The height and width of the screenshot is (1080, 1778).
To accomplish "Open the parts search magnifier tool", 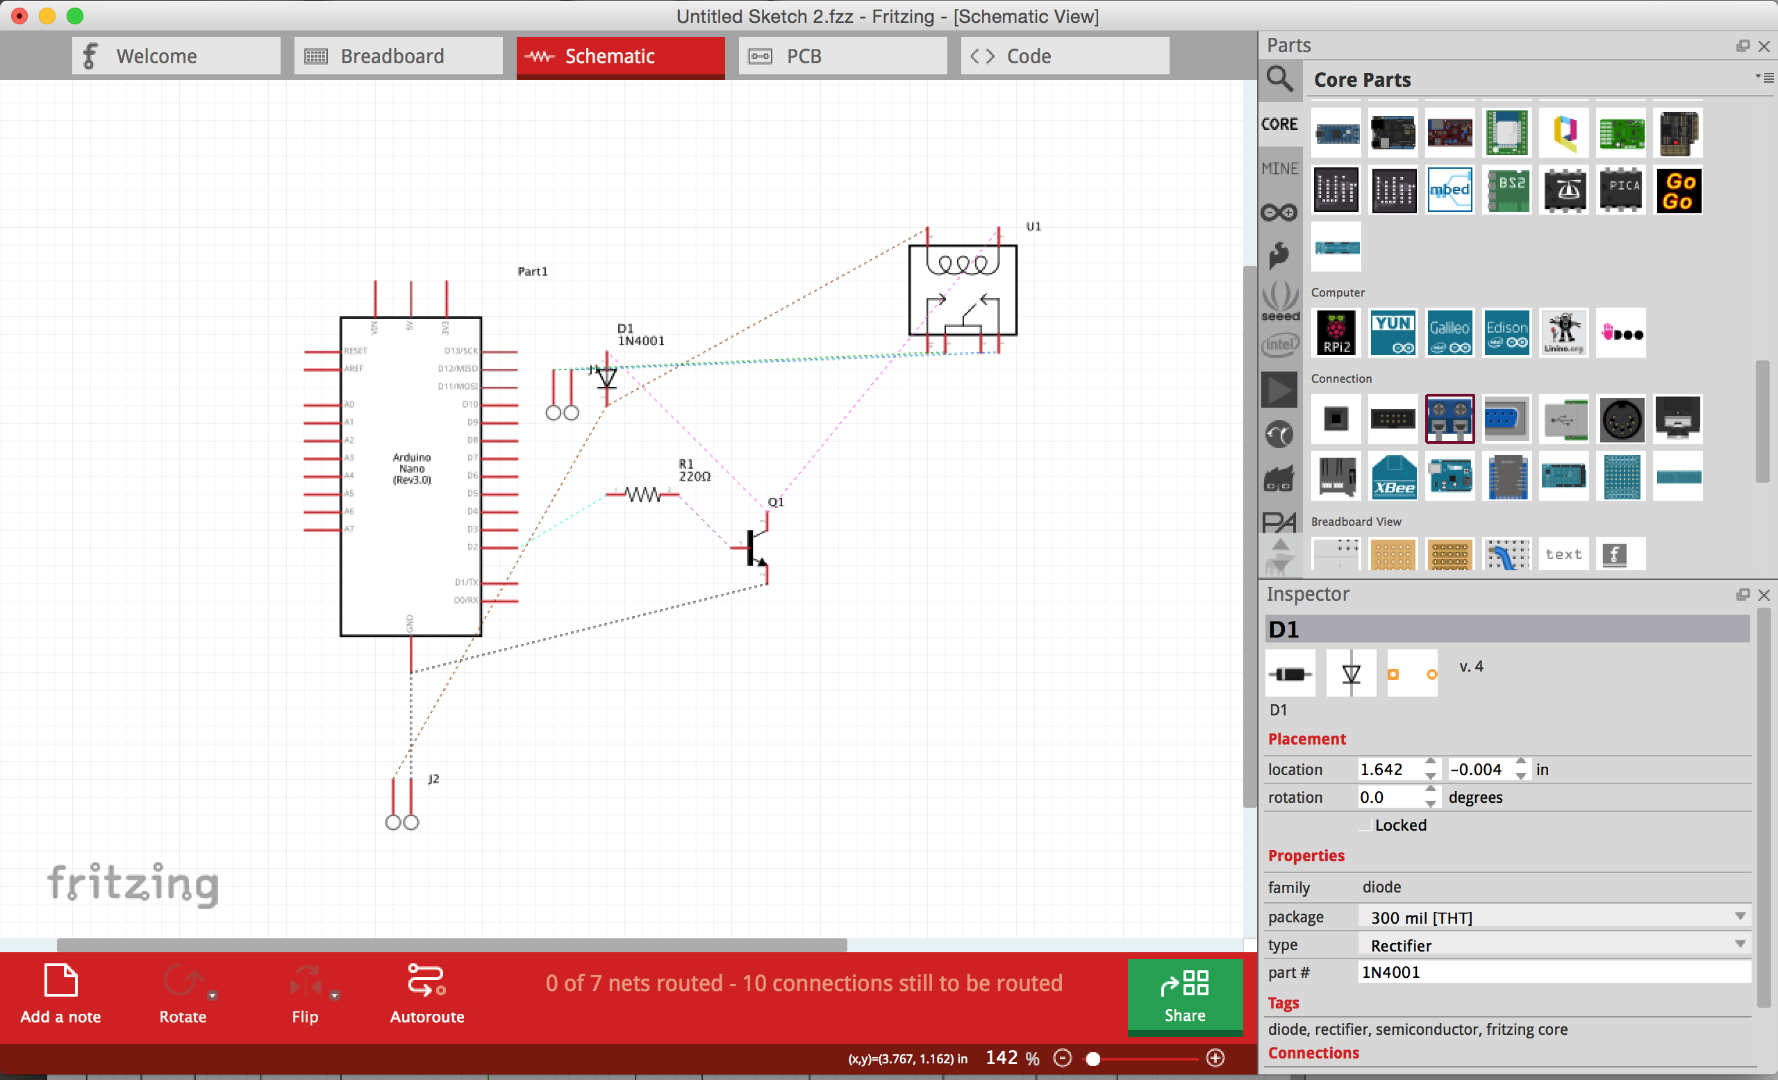I will pos(1281,80).
